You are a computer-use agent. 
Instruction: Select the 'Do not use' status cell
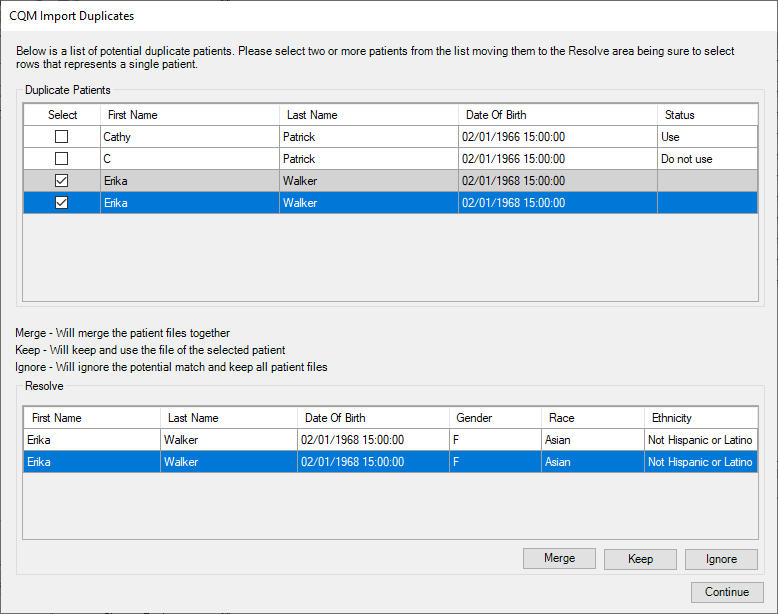pos(706,158)
